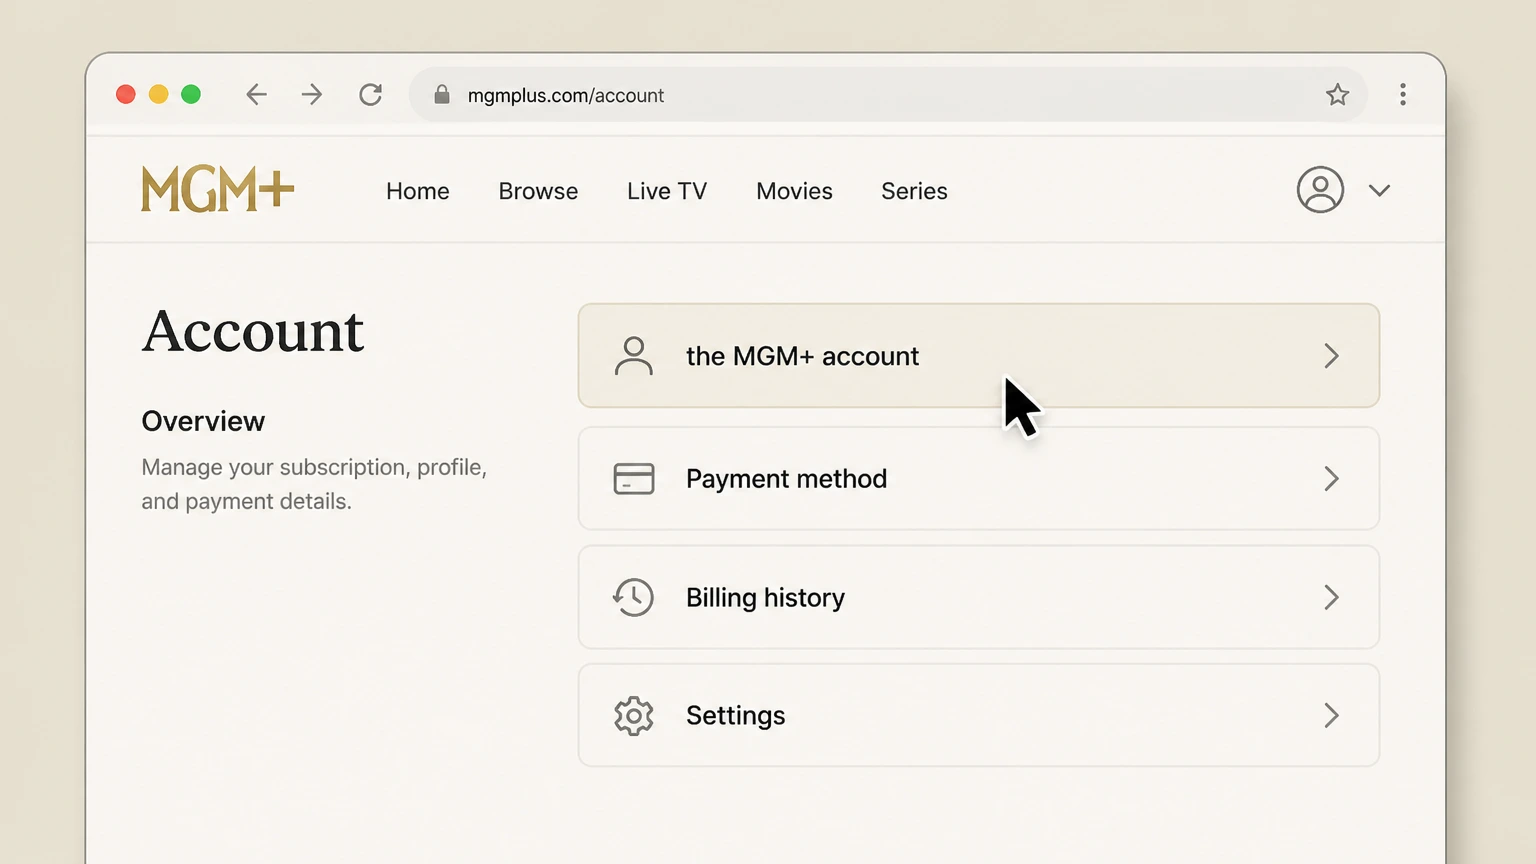Go to the Home nav item
Image resolution: width=1536 pixels, height=864 pixels.
click(418, 191)
